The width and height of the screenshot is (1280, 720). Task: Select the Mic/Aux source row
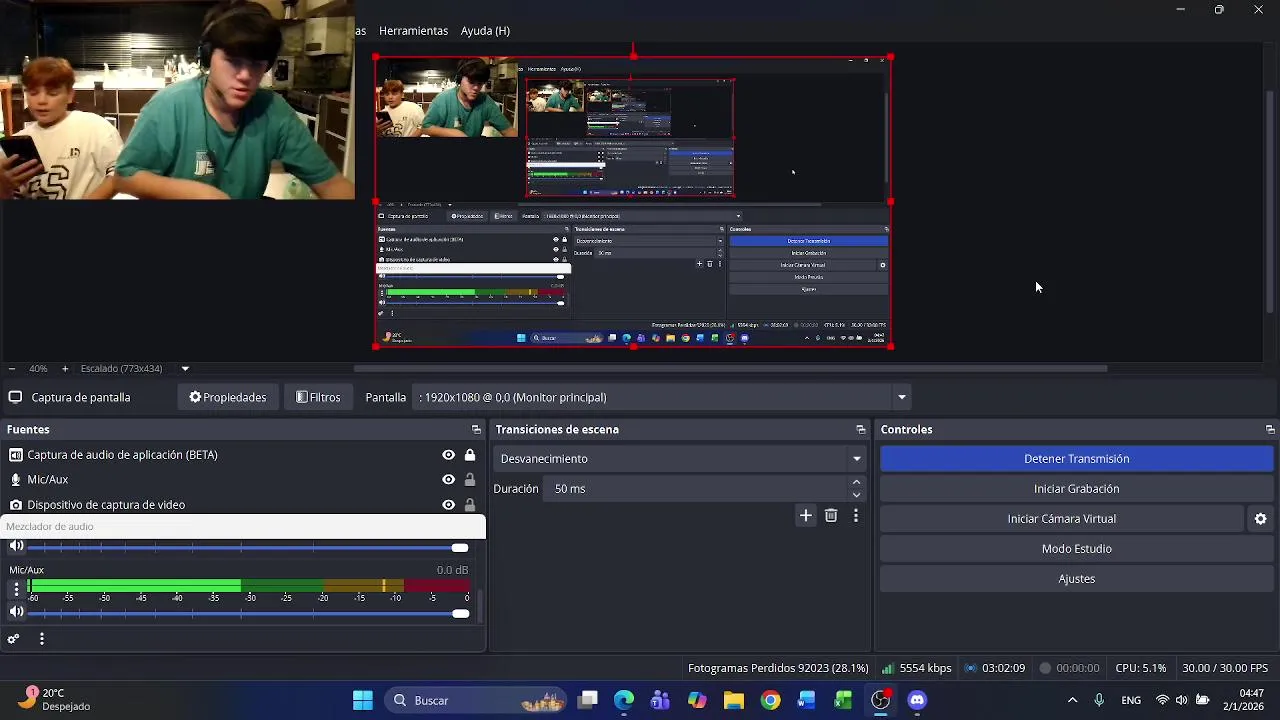[x=243, y=480]
